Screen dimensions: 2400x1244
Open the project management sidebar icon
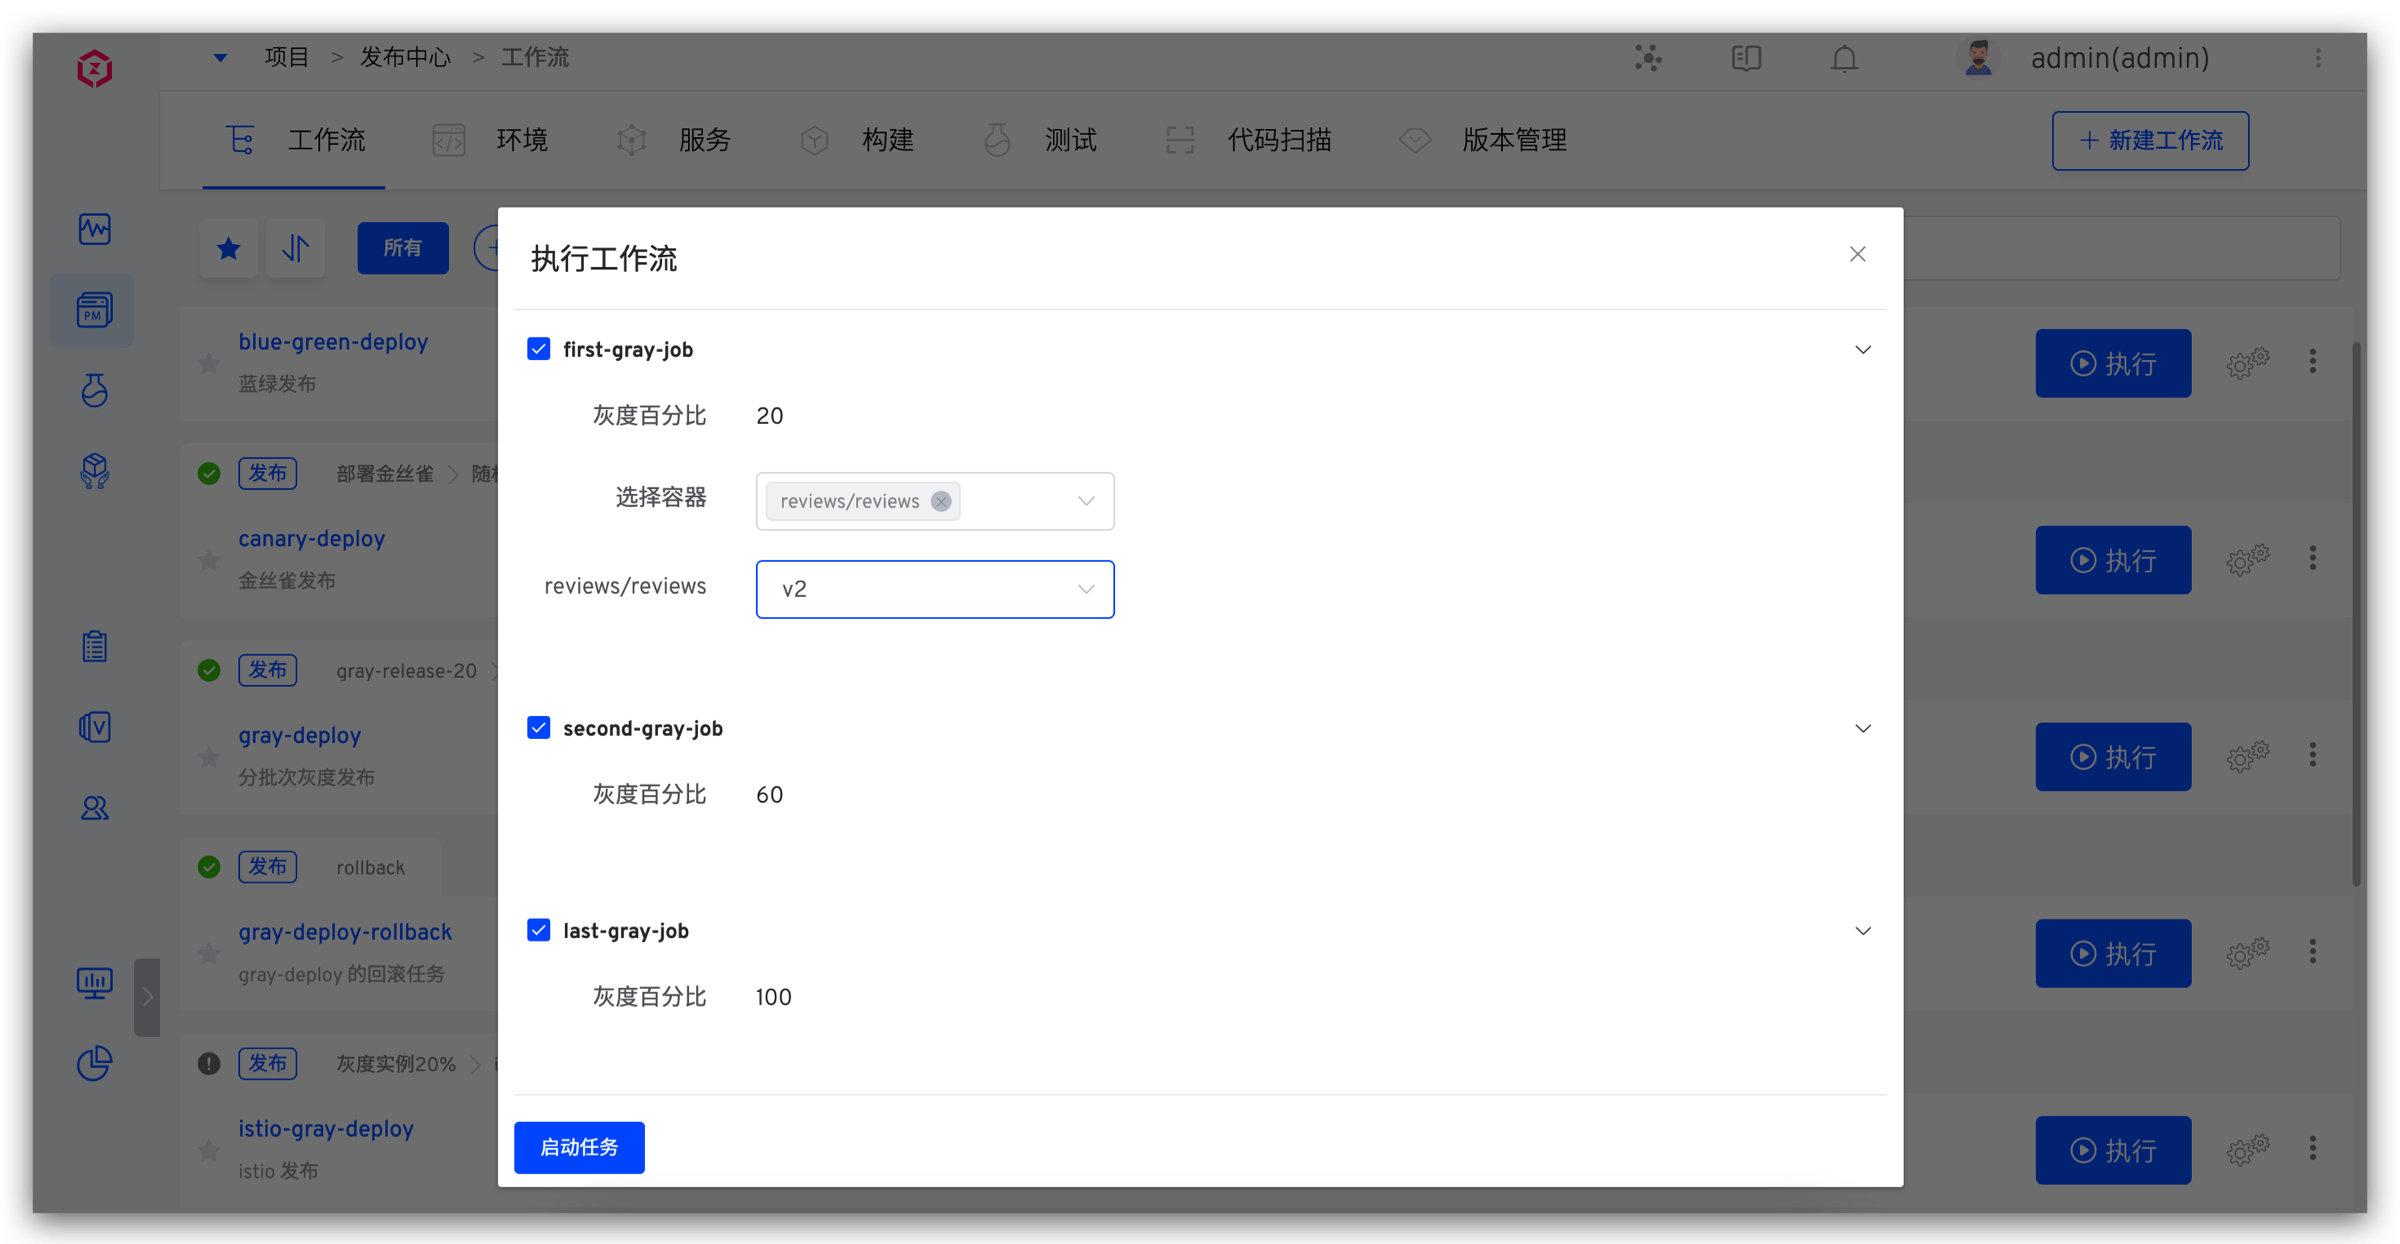pos(94,311)
